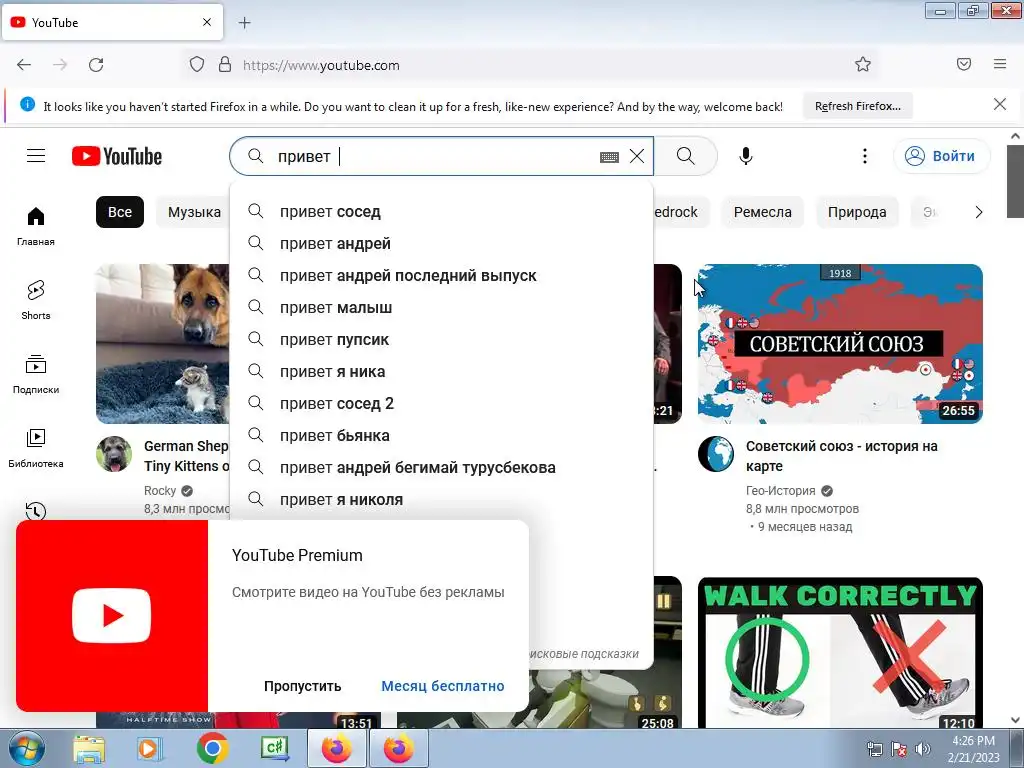Viewport: 1024px width, 768px height.
Task: Select the Природа category chip
Action: (857, 212)
